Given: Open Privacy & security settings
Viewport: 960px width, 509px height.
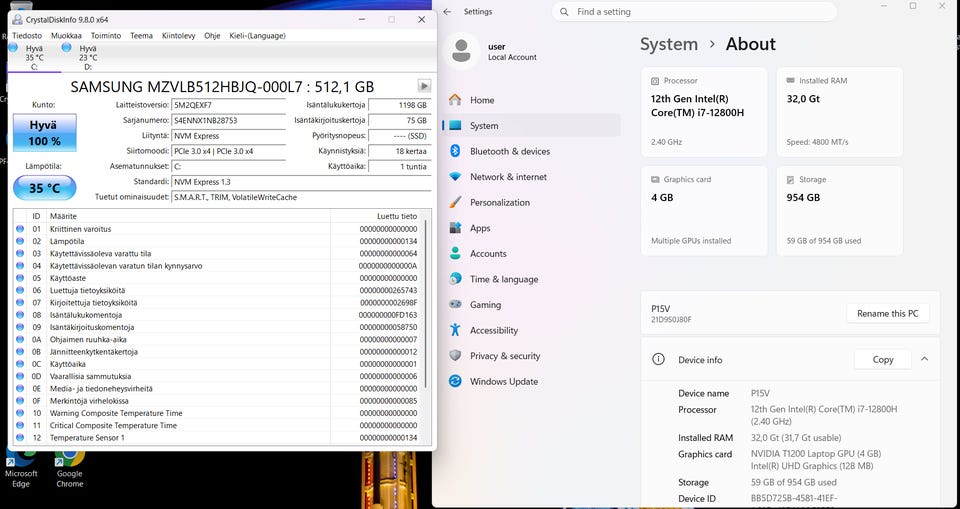Looking at the screenshot, I should 531,356.
